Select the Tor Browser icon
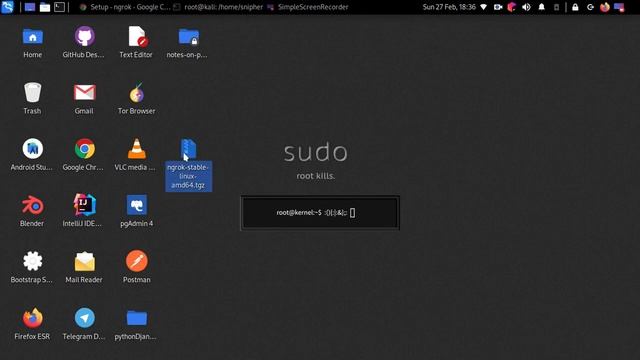The width and height of the screenshot is (640, 360). pyautogui.click(x=136, y=98)
